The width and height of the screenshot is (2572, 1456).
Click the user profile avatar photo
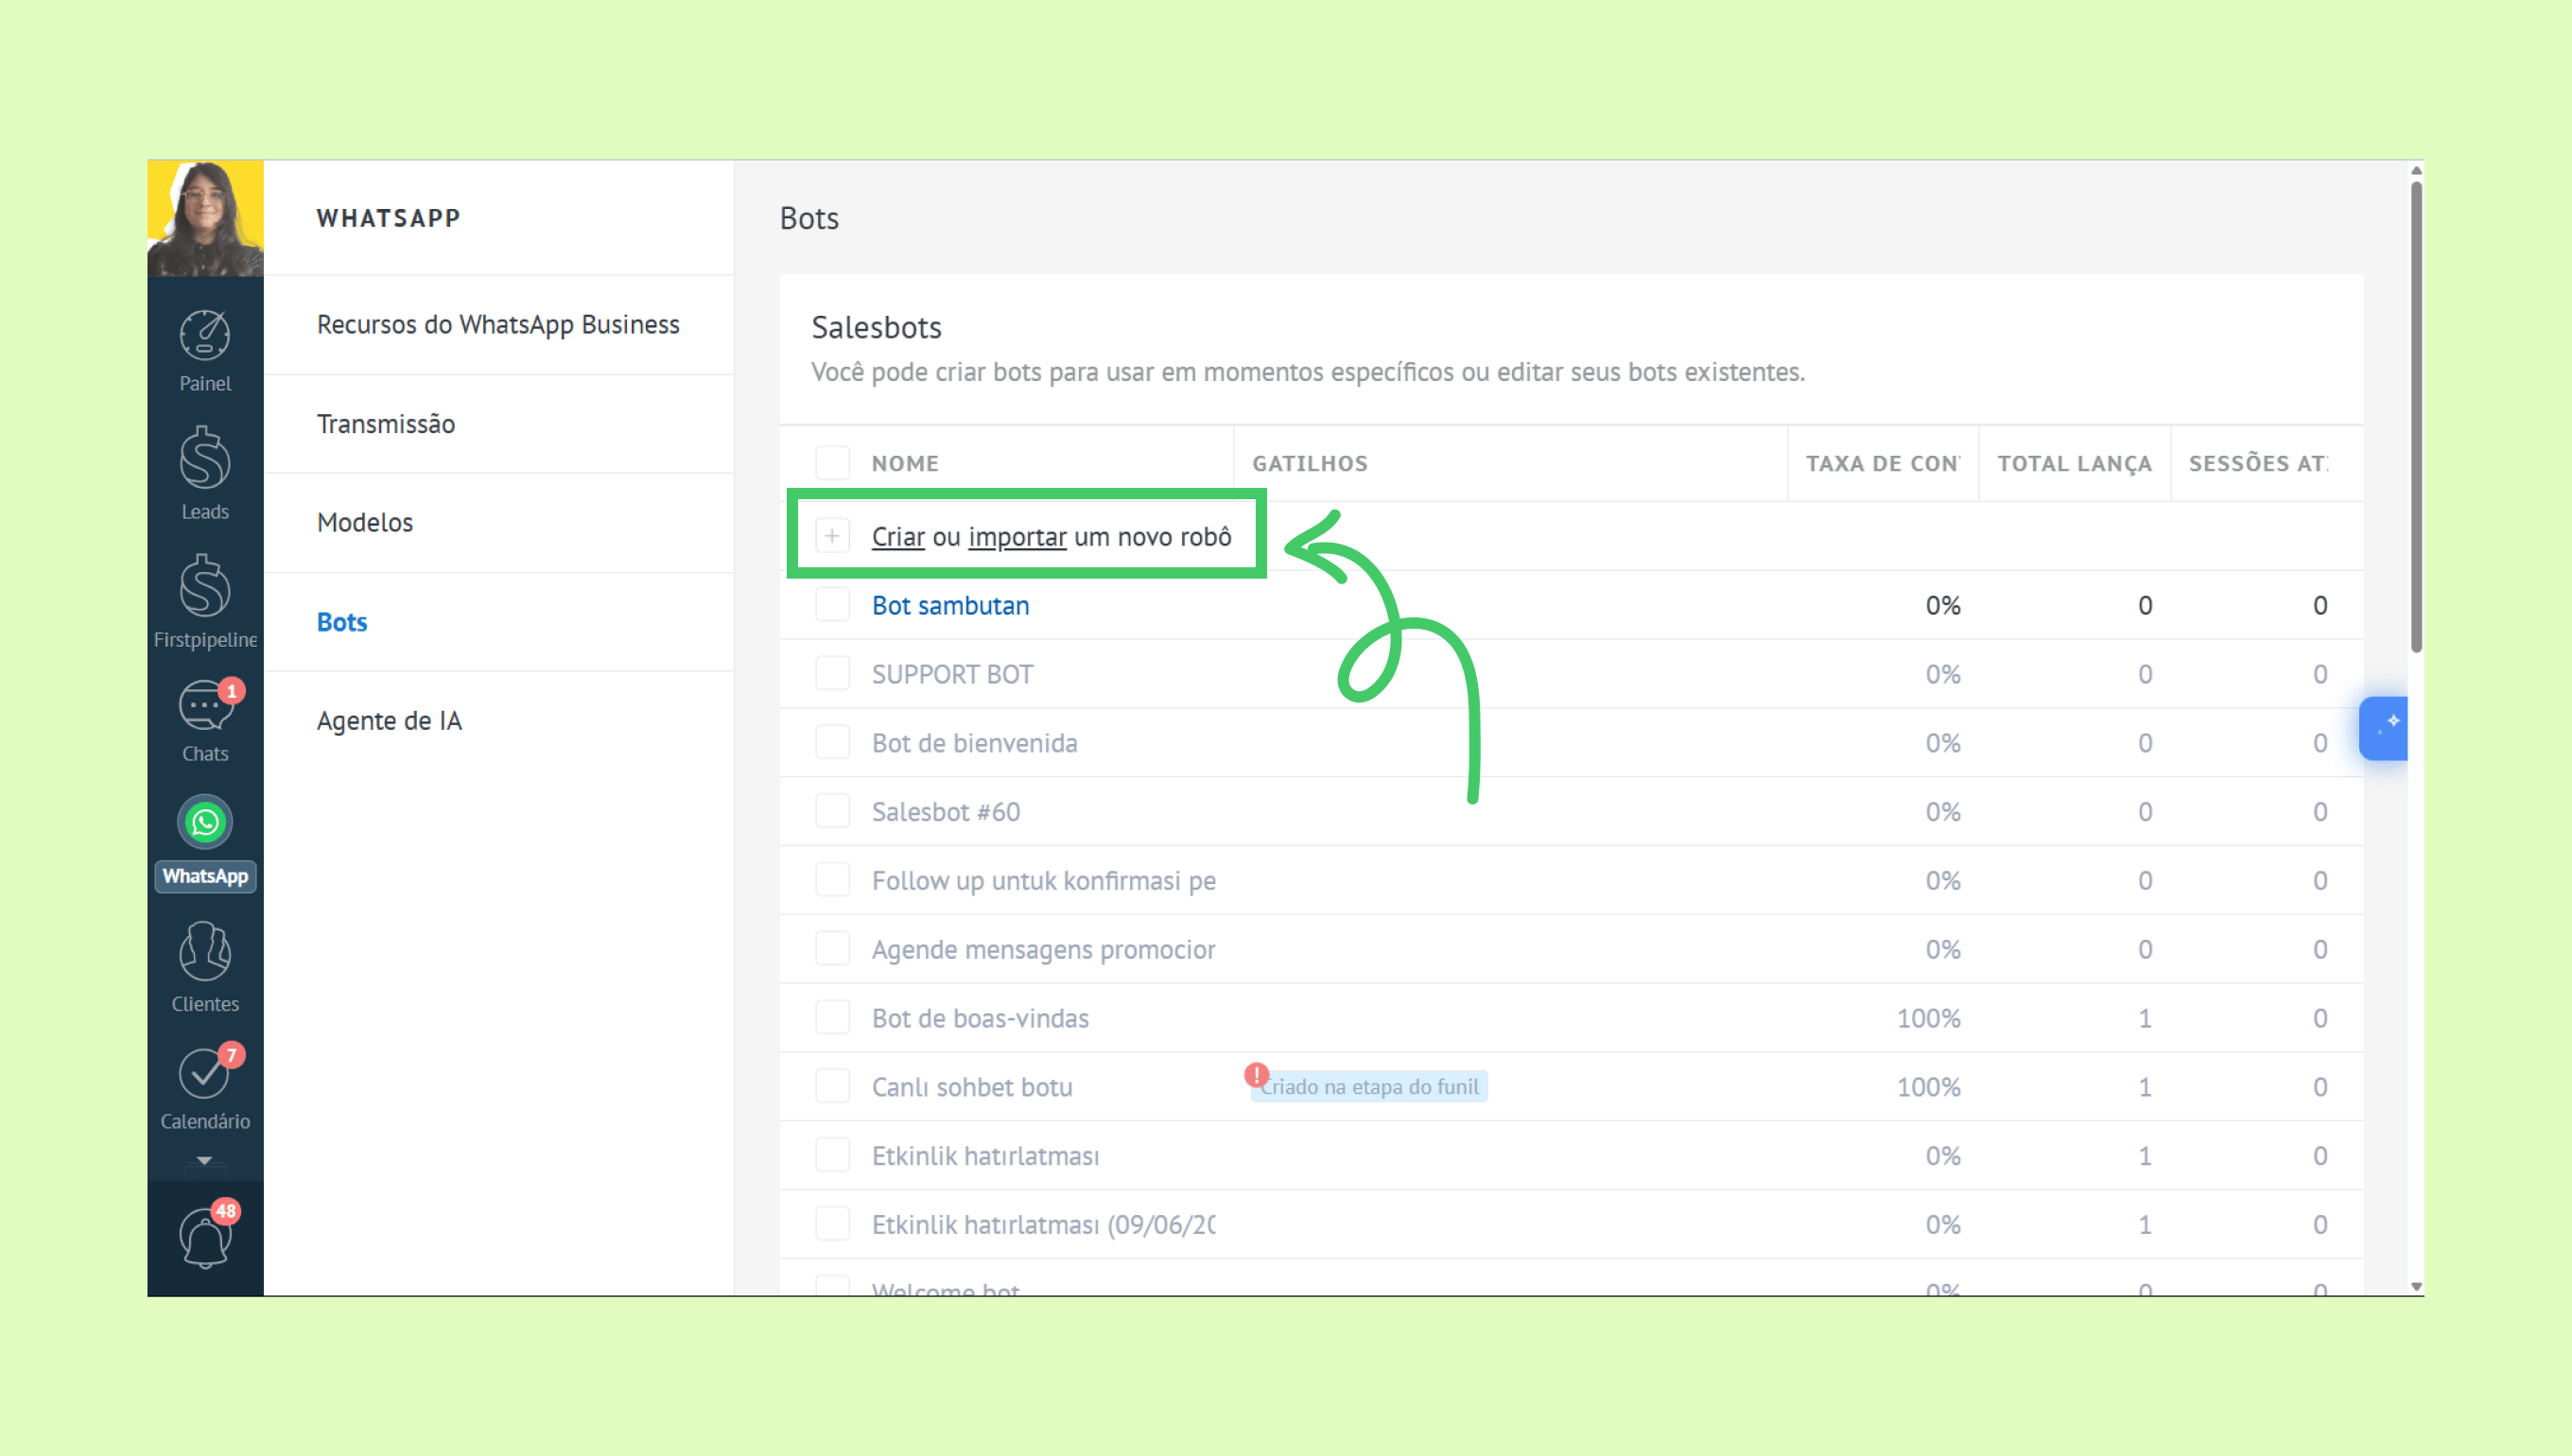[205, 218]
